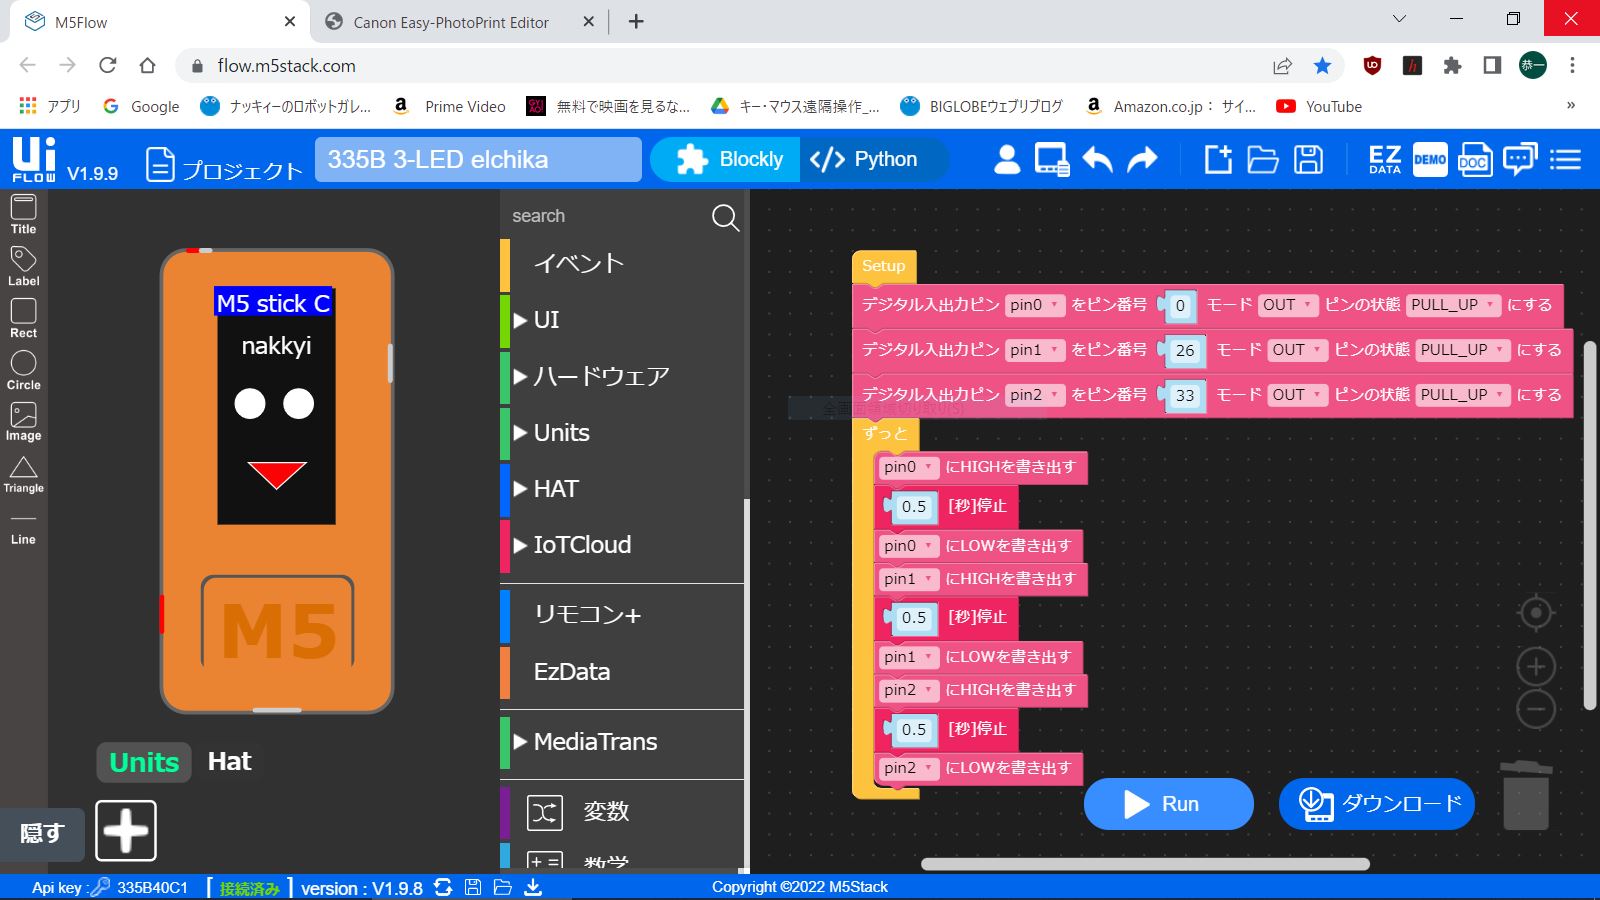
Task: Click the Redo arrow in toolbar
Action: click(x=1142, y=160)
